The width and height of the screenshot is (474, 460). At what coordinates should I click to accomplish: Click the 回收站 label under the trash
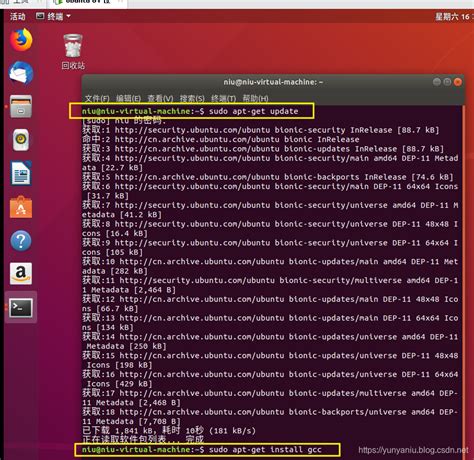click(x=73, y=66)
